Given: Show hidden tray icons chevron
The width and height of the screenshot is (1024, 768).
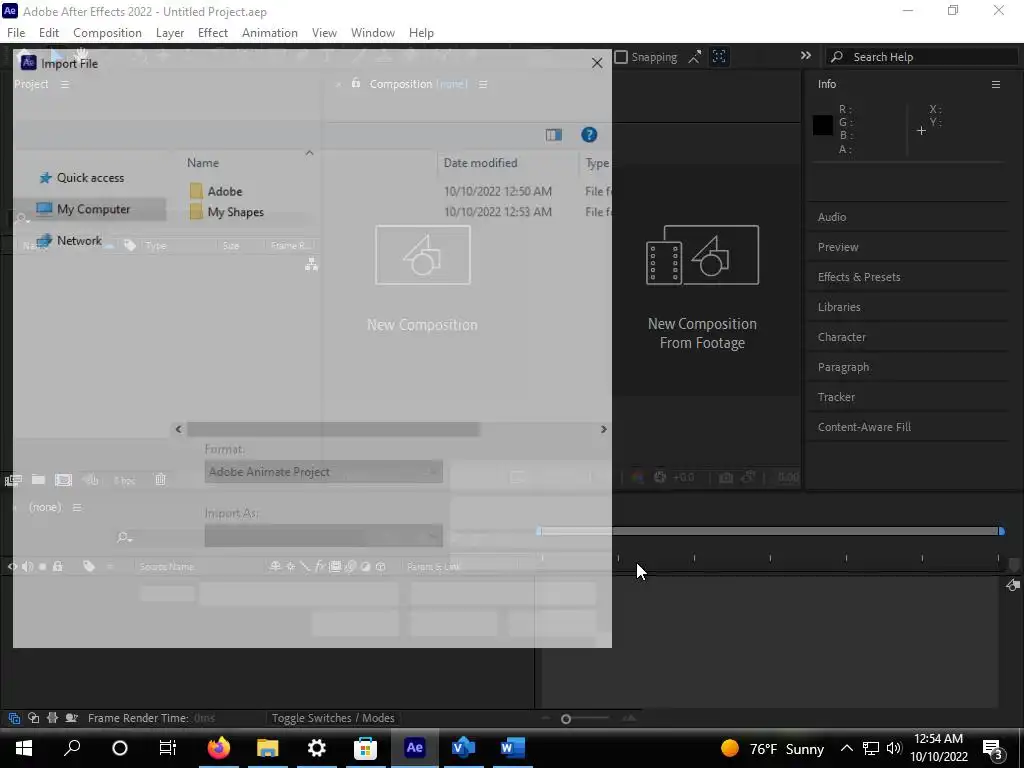Looking at the screenshot, I should pyautogui.click(x=846, y=748).
